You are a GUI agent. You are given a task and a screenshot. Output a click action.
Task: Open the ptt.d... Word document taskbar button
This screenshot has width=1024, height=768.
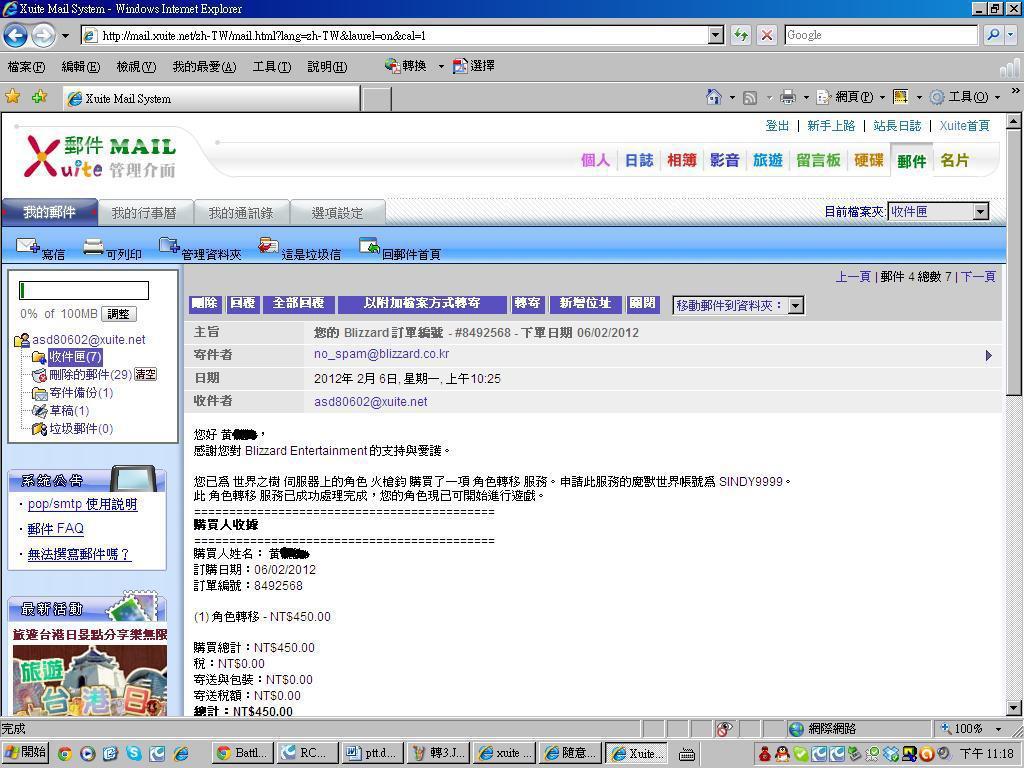point(372,753)
